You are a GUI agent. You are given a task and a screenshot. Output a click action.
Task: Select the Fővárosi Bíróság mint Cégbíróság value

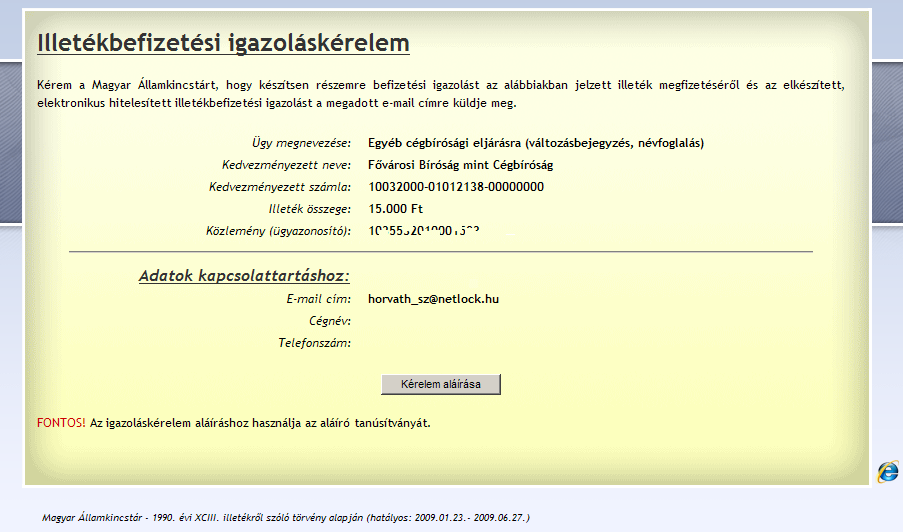[461, 165]
